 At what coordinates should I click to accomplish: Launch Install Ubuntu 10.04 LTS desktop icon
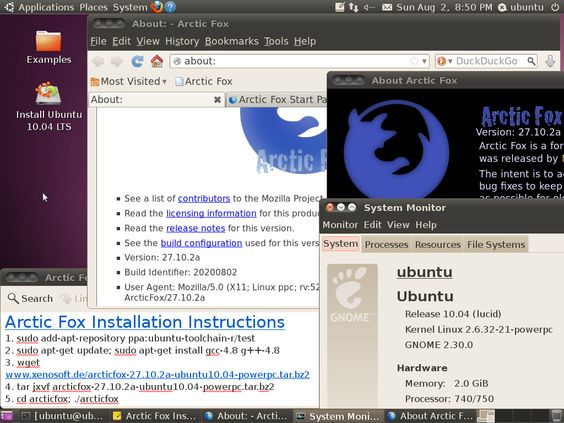pos(49,106)
